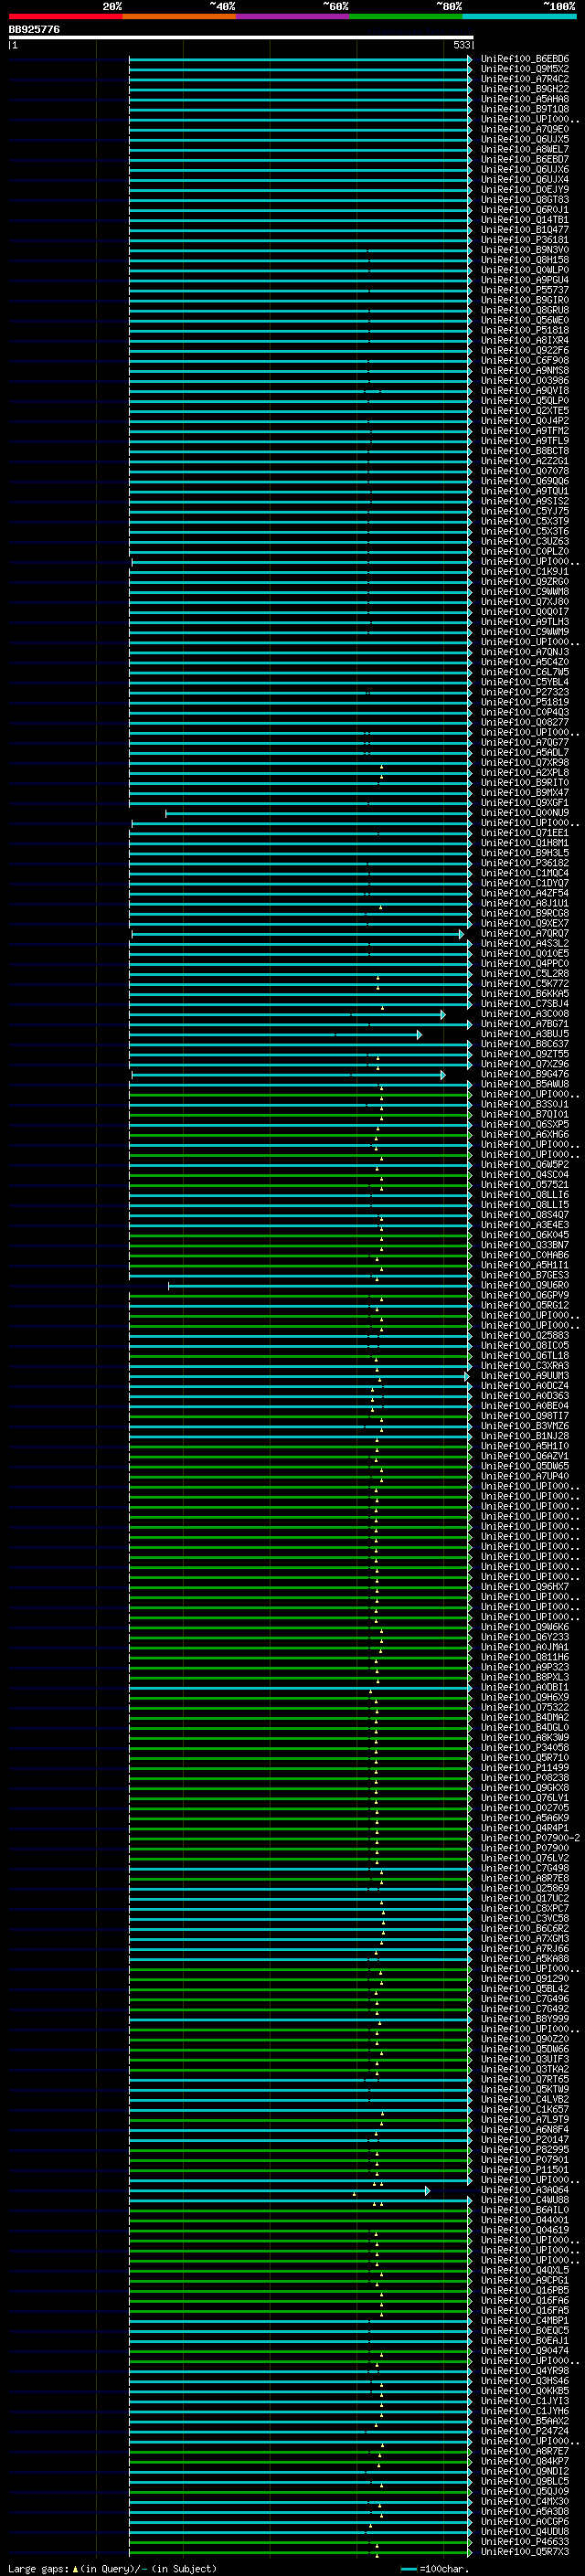Select label UniRef100_C4MBP1

(x=525, y=2322)
